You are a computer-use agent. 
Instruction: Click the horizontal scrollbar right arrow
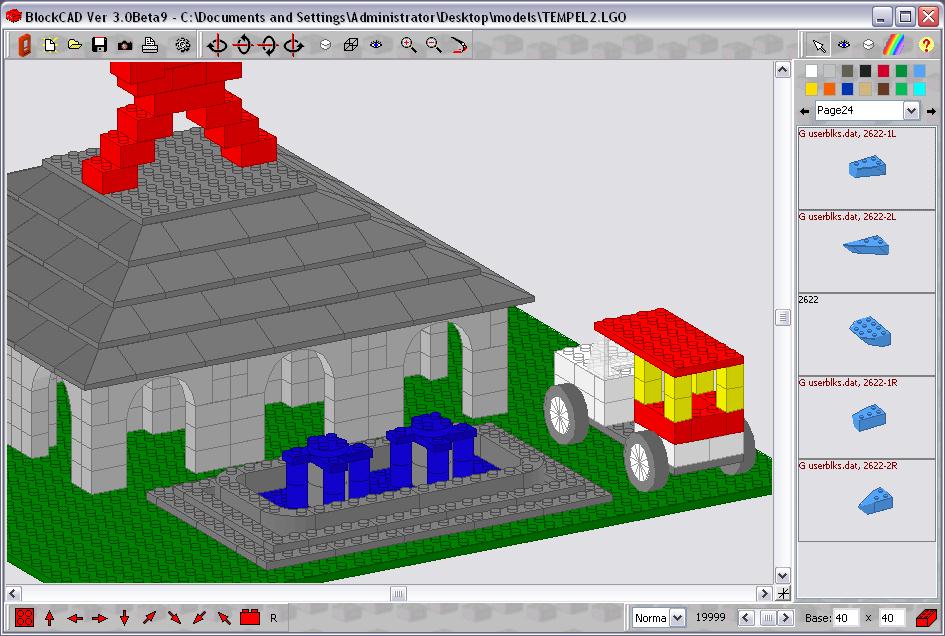coord(764,594)
